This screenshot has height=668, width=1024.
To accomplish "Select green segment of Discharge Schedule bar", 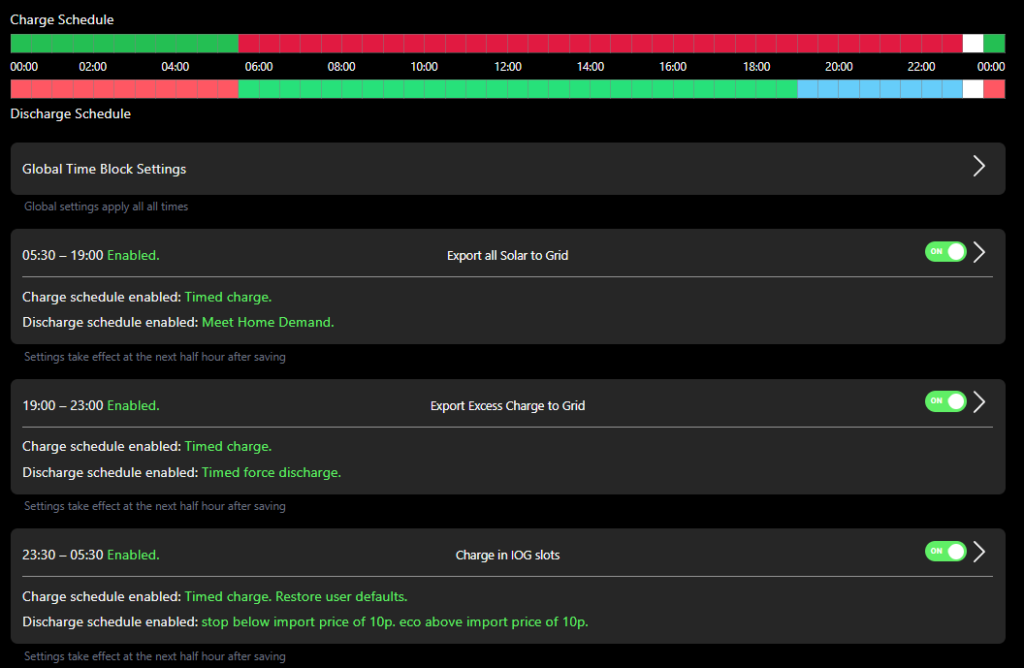I will [x=517, y=89].
